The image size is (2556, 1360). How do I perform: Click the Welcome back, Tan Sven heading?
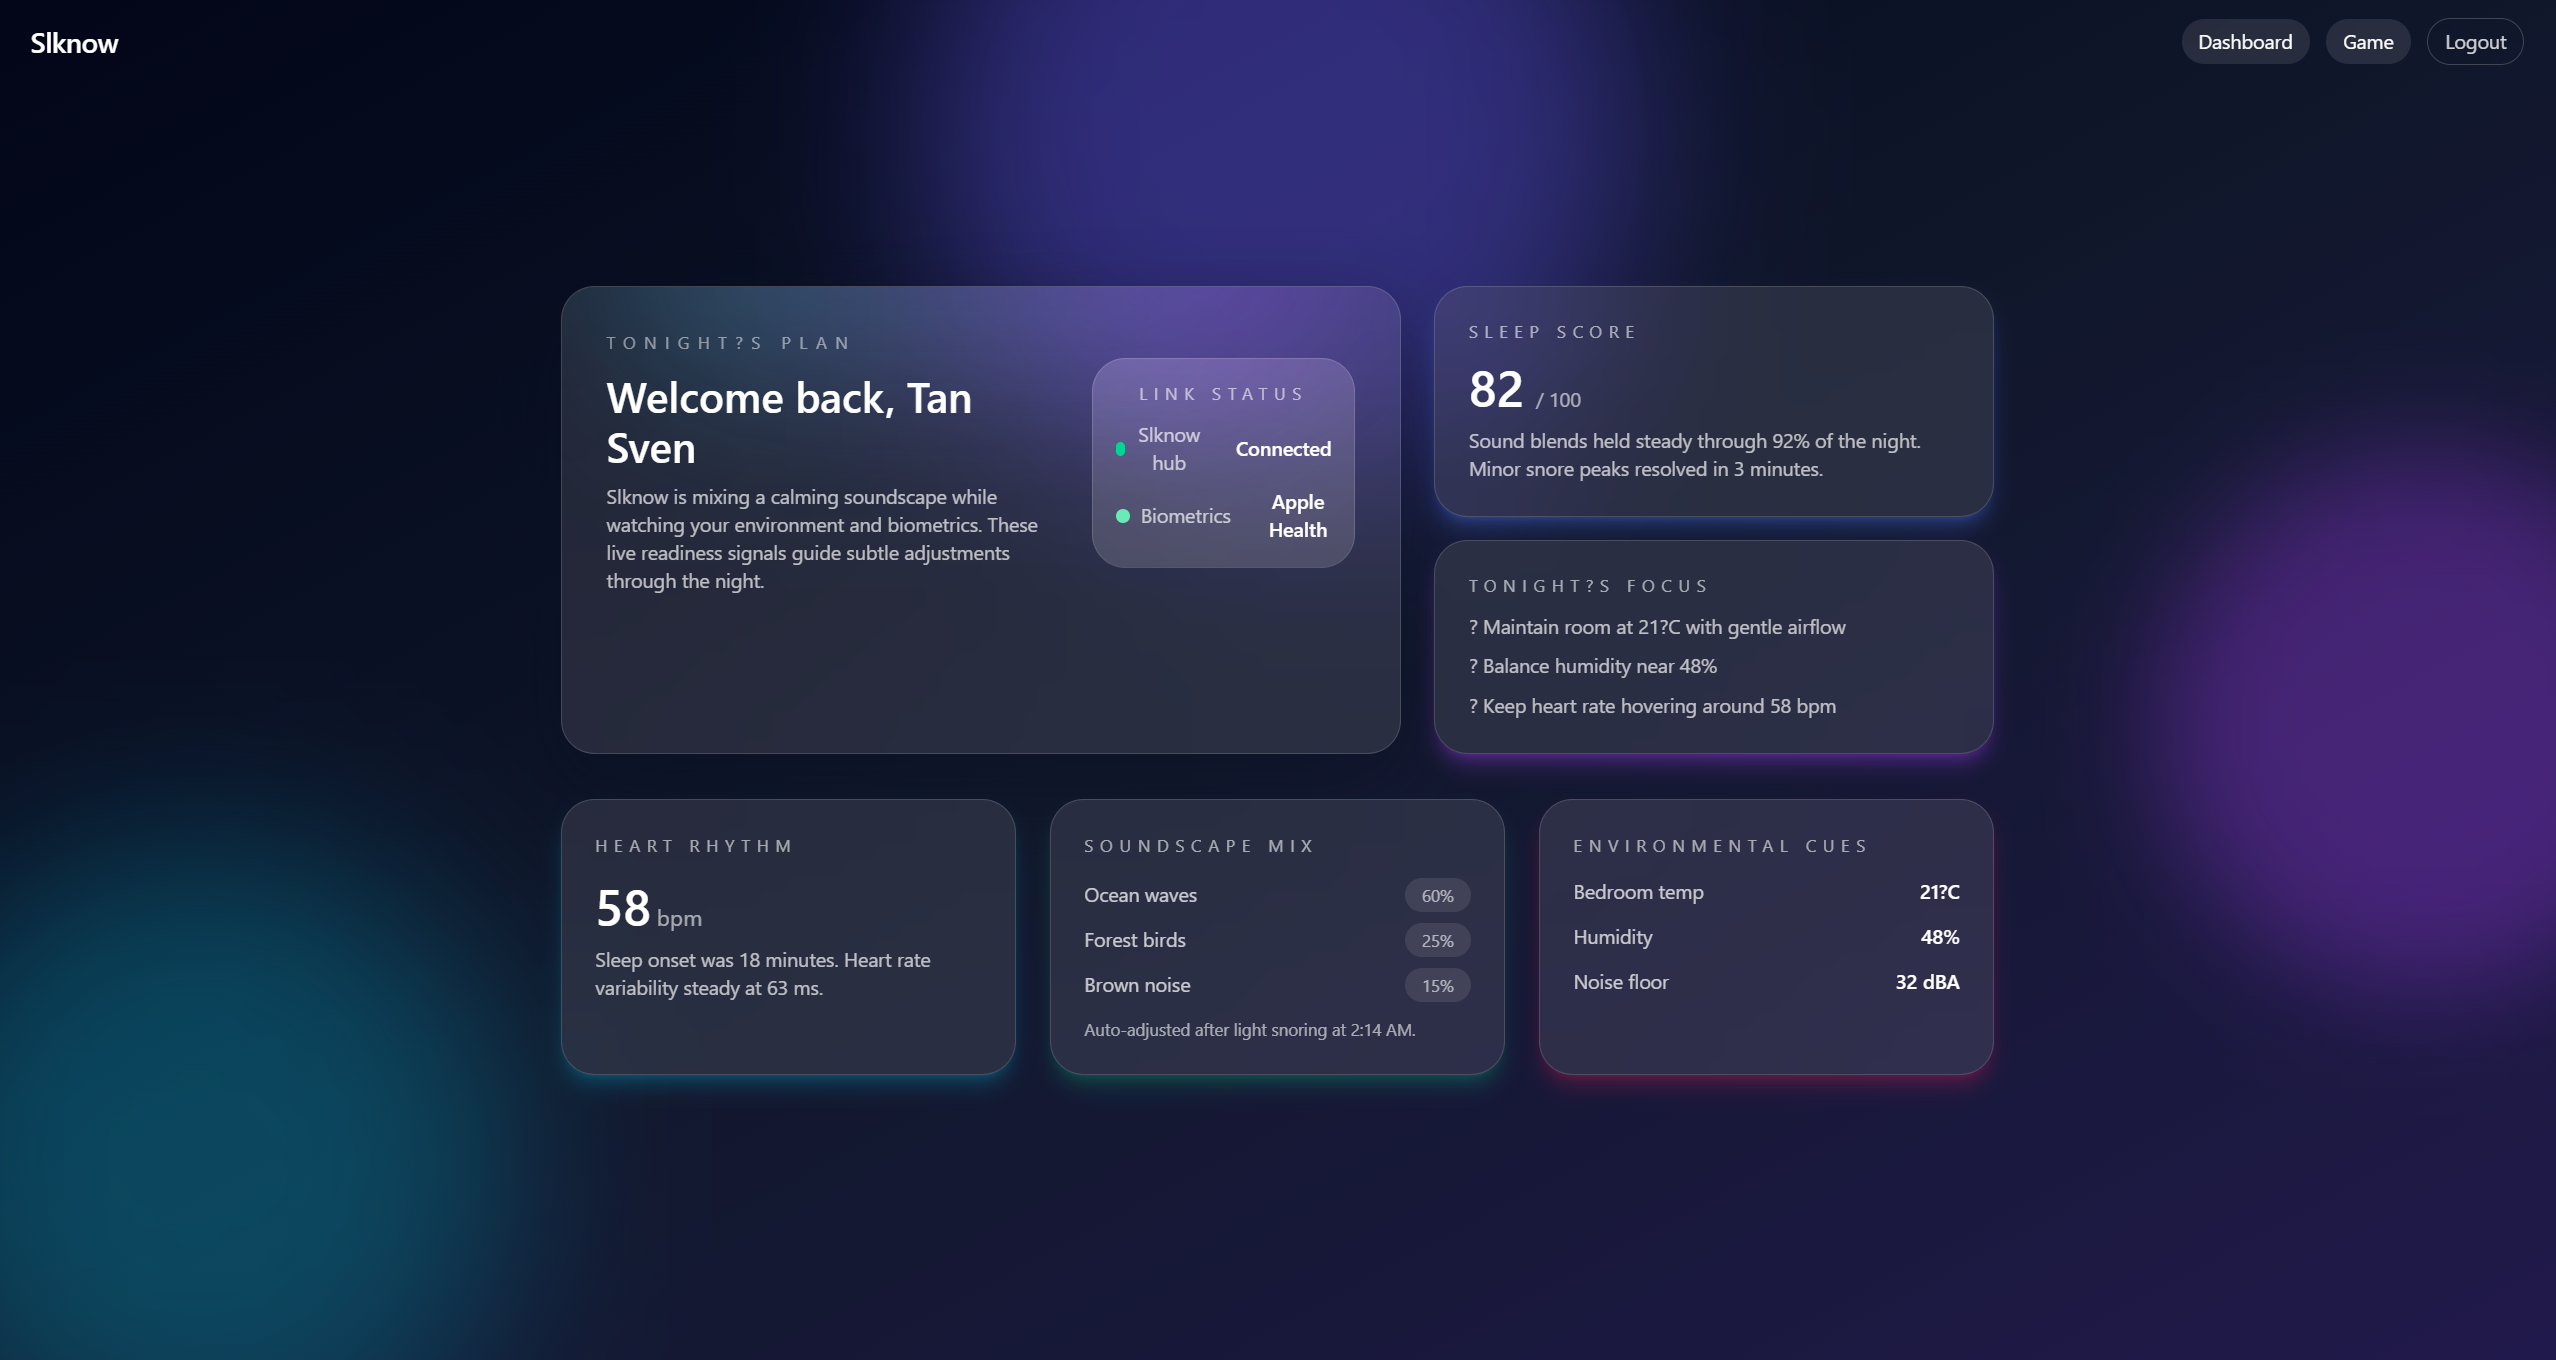788,423
